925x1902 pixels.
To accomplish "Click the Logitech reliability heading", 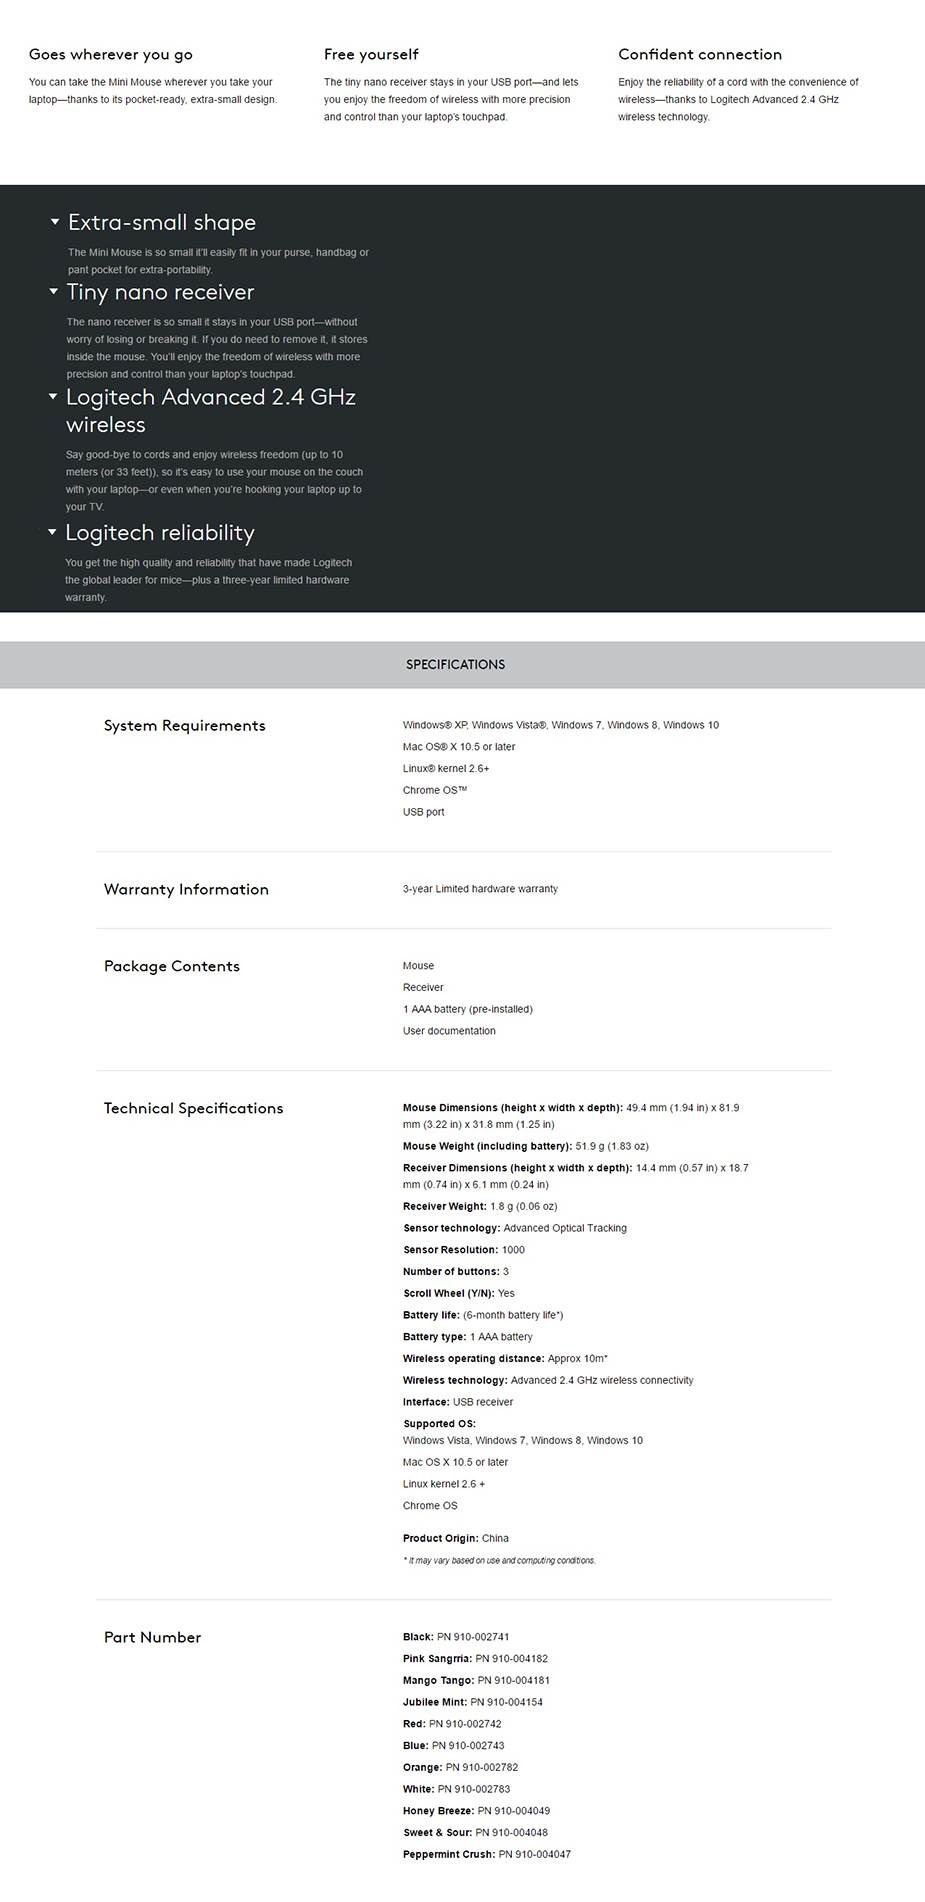I will point(160,533).
